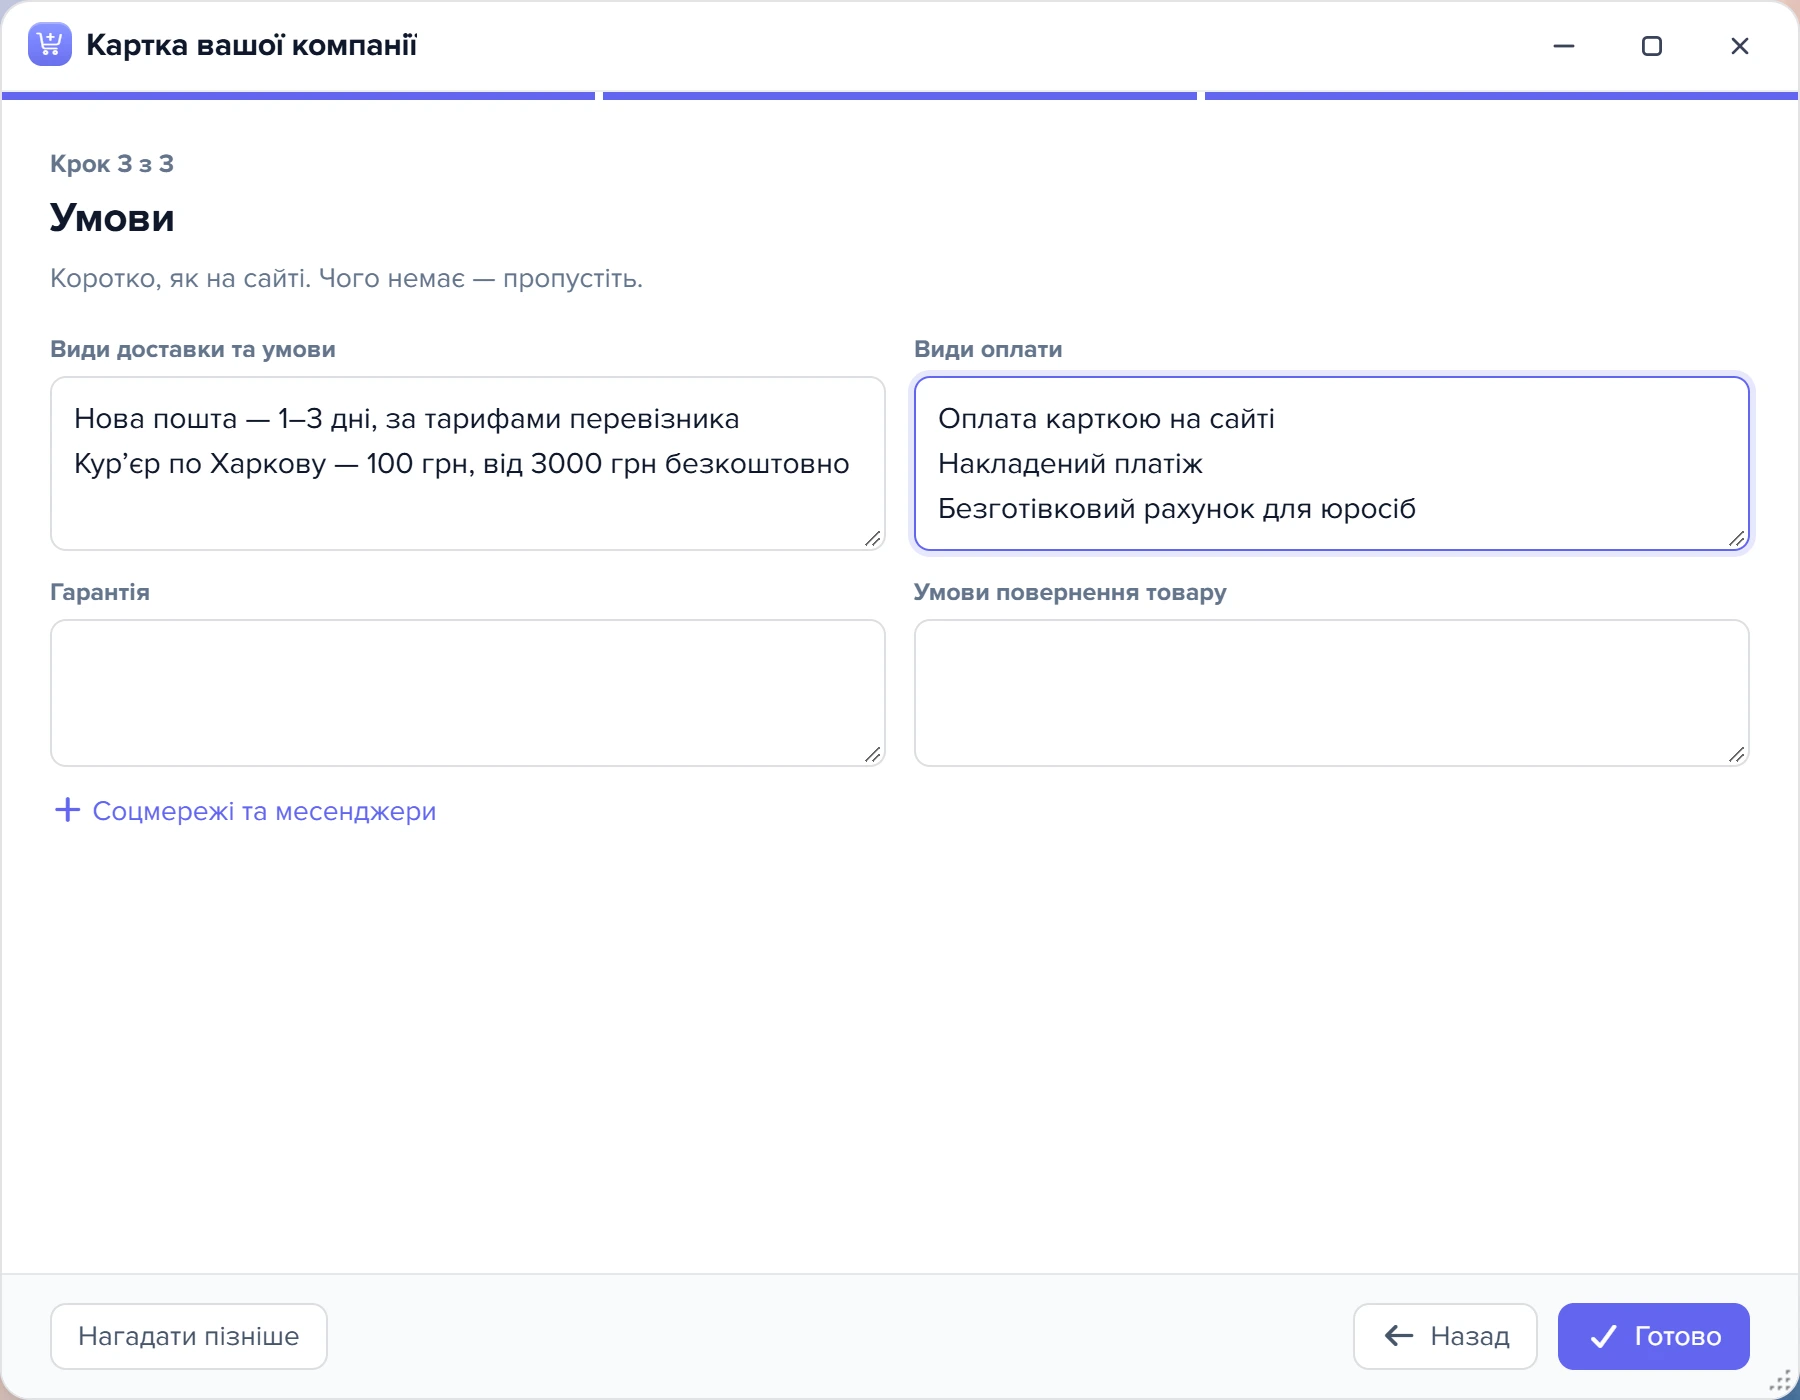This screenshot has height=1400, width=1800.
Task: Grab resize handle of Гарантія field
Action: point(873,755)
